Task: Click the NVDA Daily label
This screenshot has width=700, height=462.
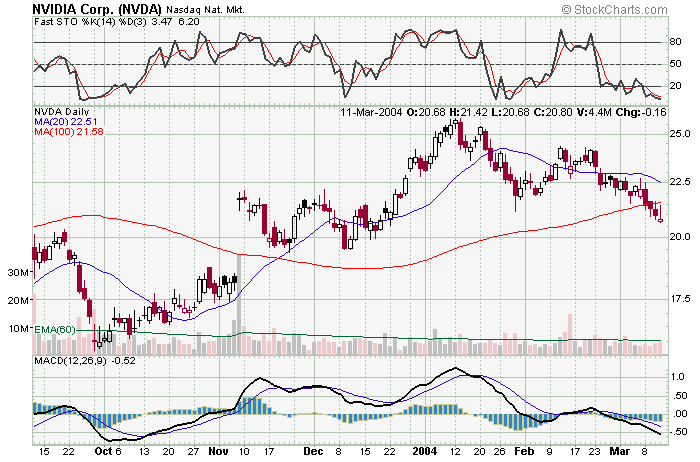Action: [x=62, y=112]
